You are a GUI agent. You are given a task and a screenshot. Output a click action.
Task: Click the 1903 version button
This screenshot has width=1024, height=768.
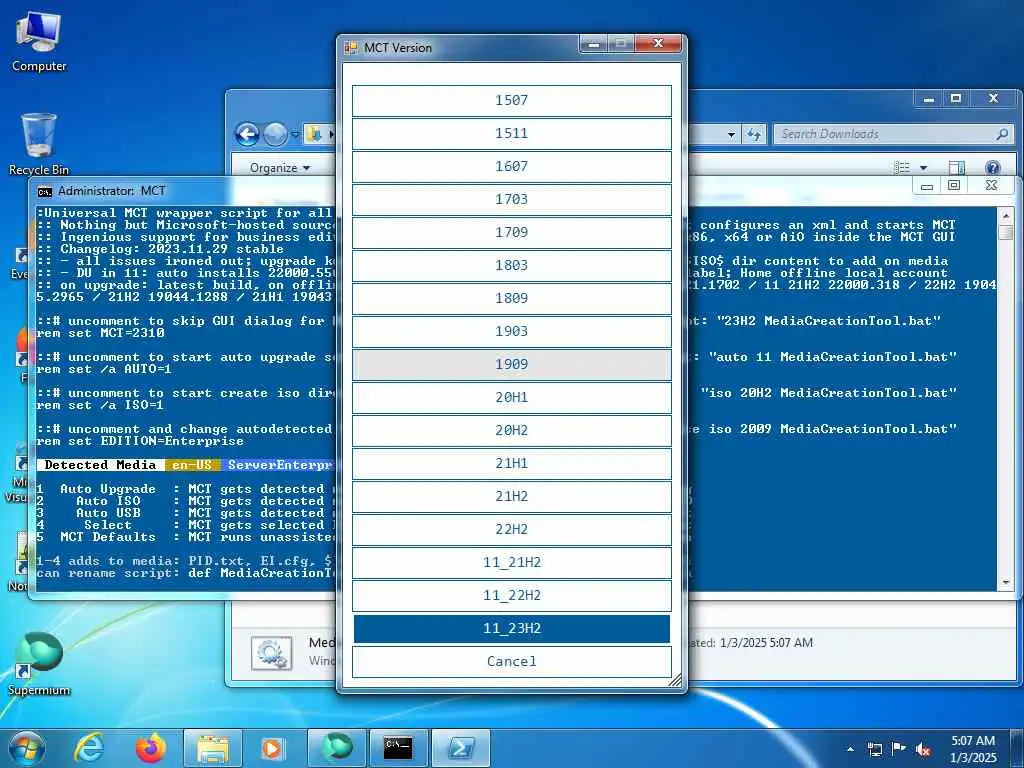(x=511, y=331)
